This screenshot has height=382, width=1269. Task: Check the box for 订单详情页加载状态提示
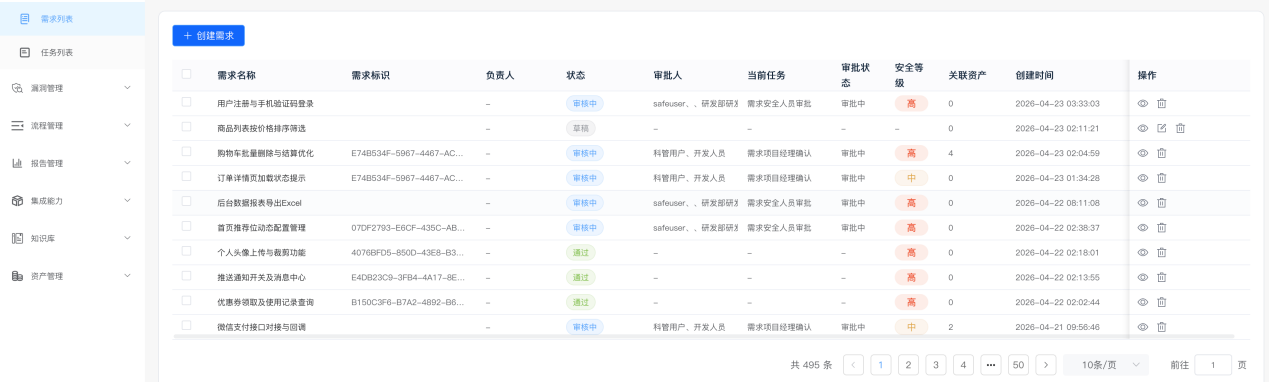(186, 177)
